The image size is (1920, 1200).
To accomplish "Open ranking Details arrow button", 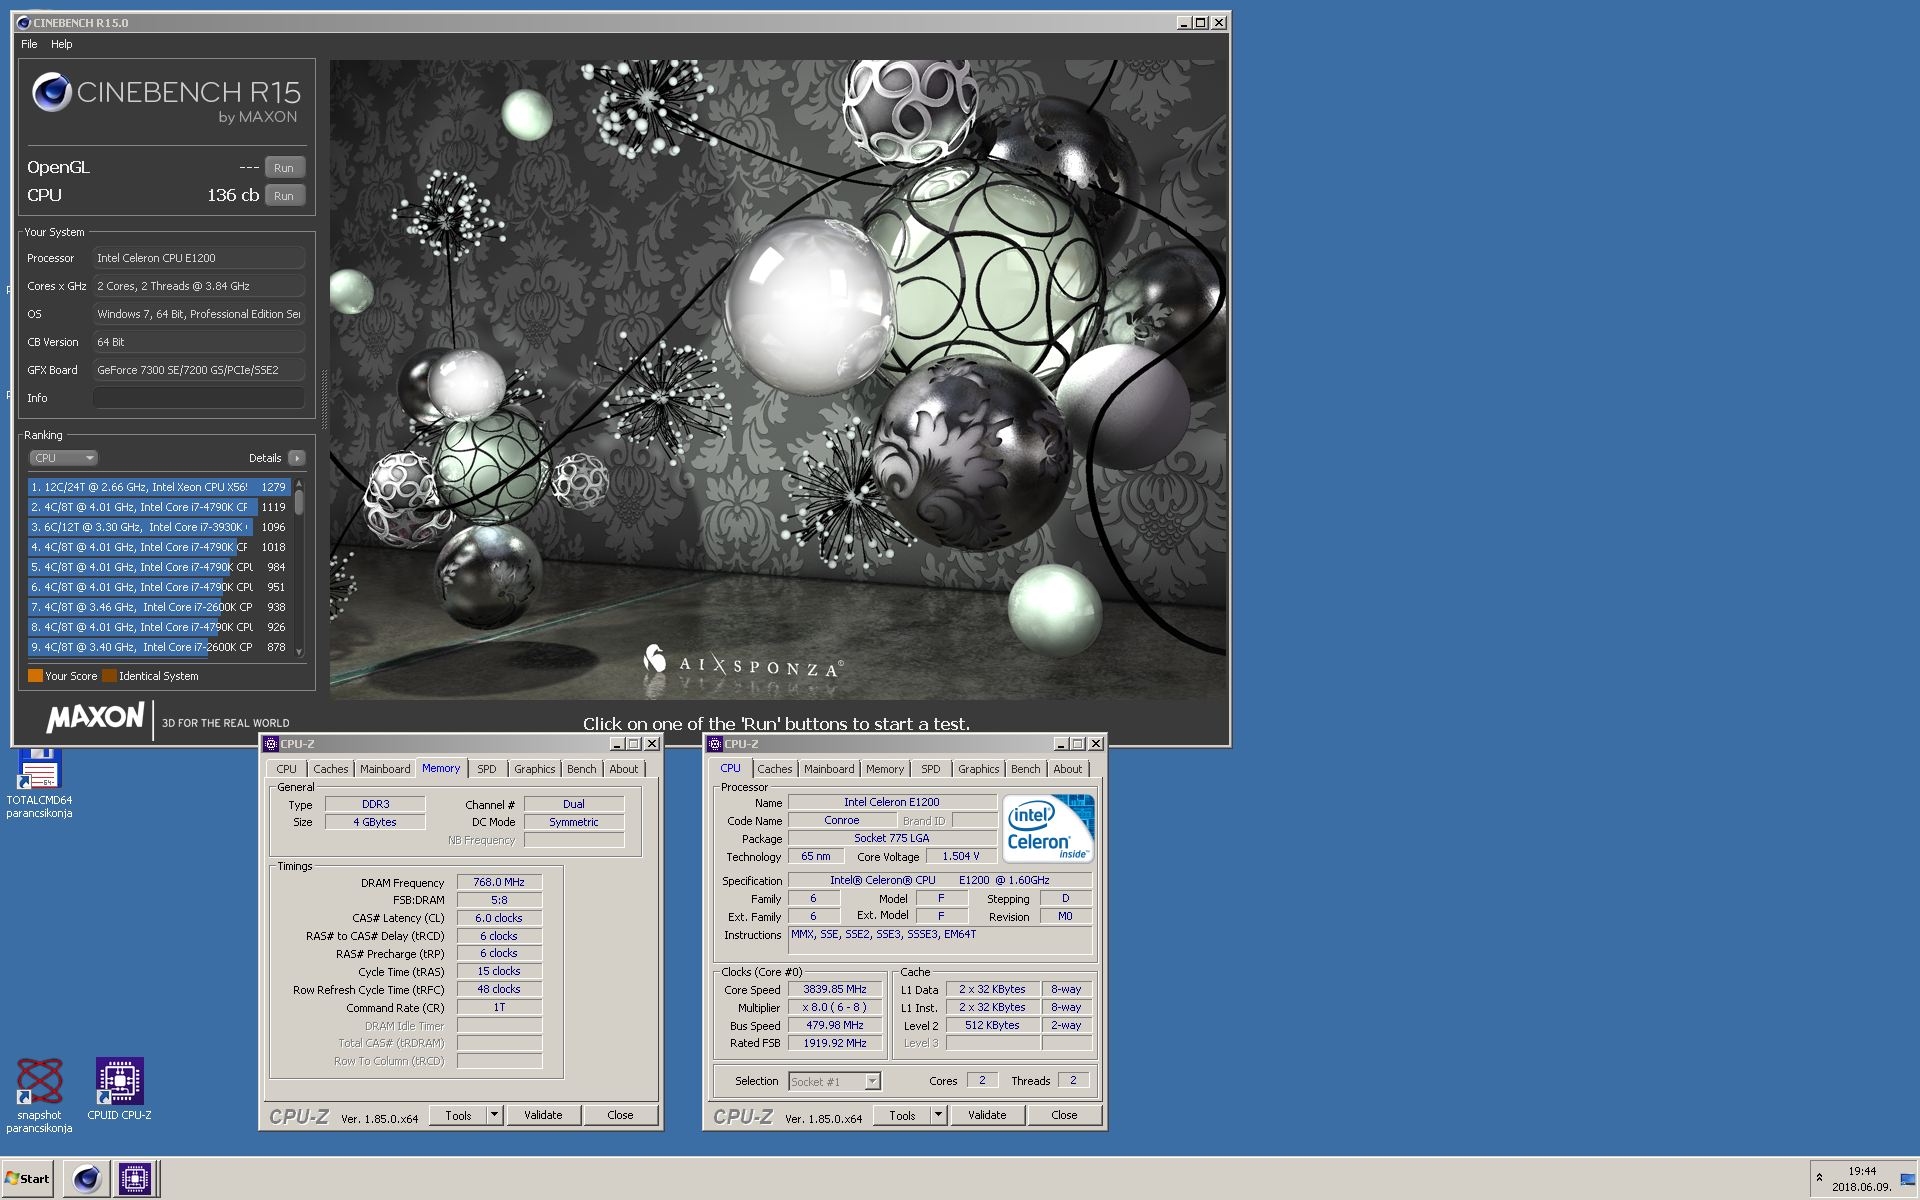I will 297,458.
